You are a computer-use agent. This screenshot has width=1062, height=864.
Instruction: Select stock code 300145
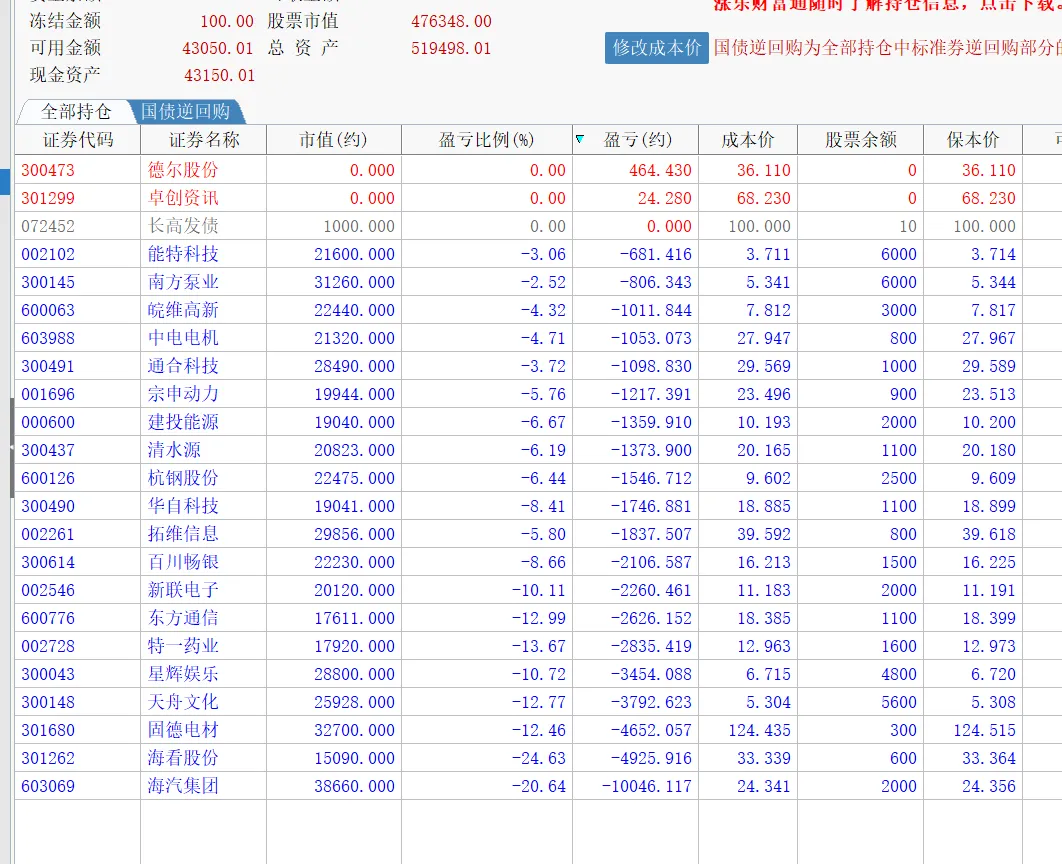pos(48,282)
